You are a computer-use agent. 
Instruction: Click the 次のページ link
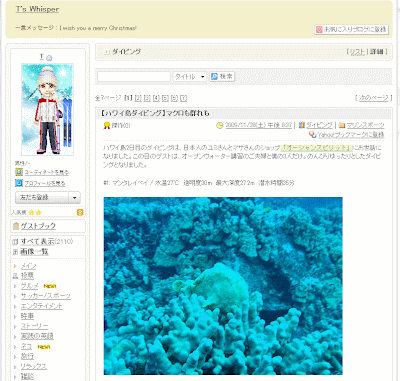pyautogui.click(x=373, y=98)
